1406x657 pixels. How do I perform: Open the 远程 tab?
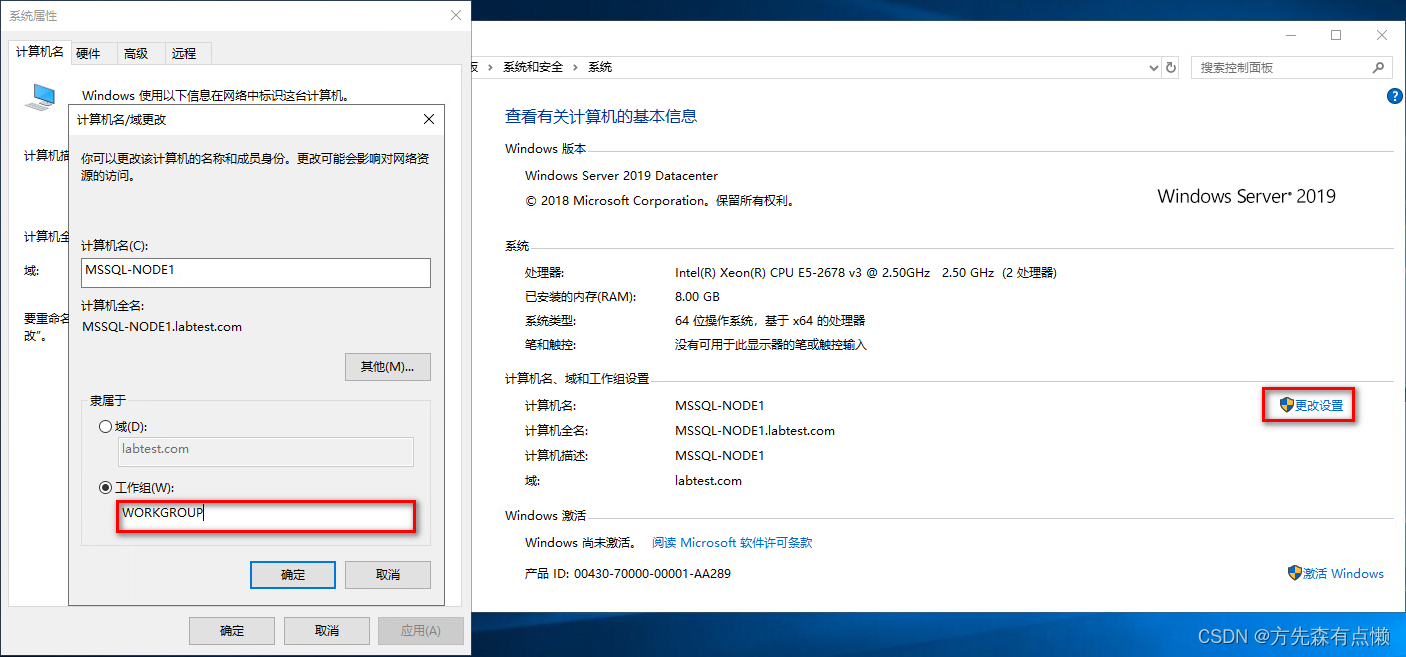coord(184,54)
